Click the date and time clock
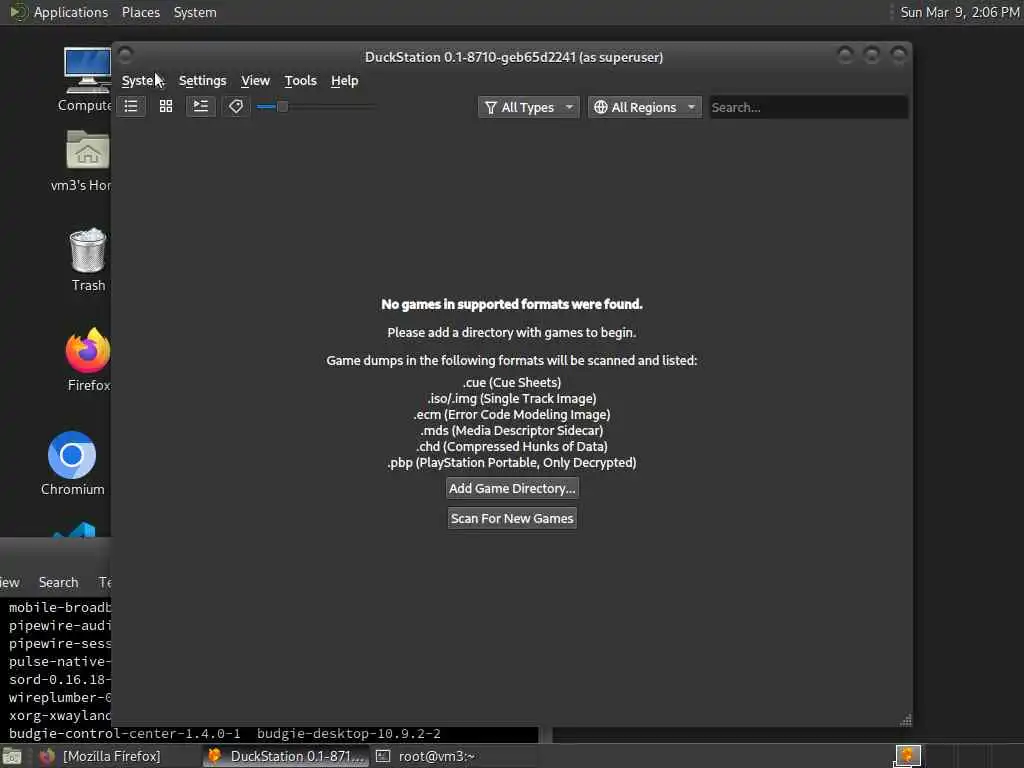1024x768 pixels. (x=959, y=12)
